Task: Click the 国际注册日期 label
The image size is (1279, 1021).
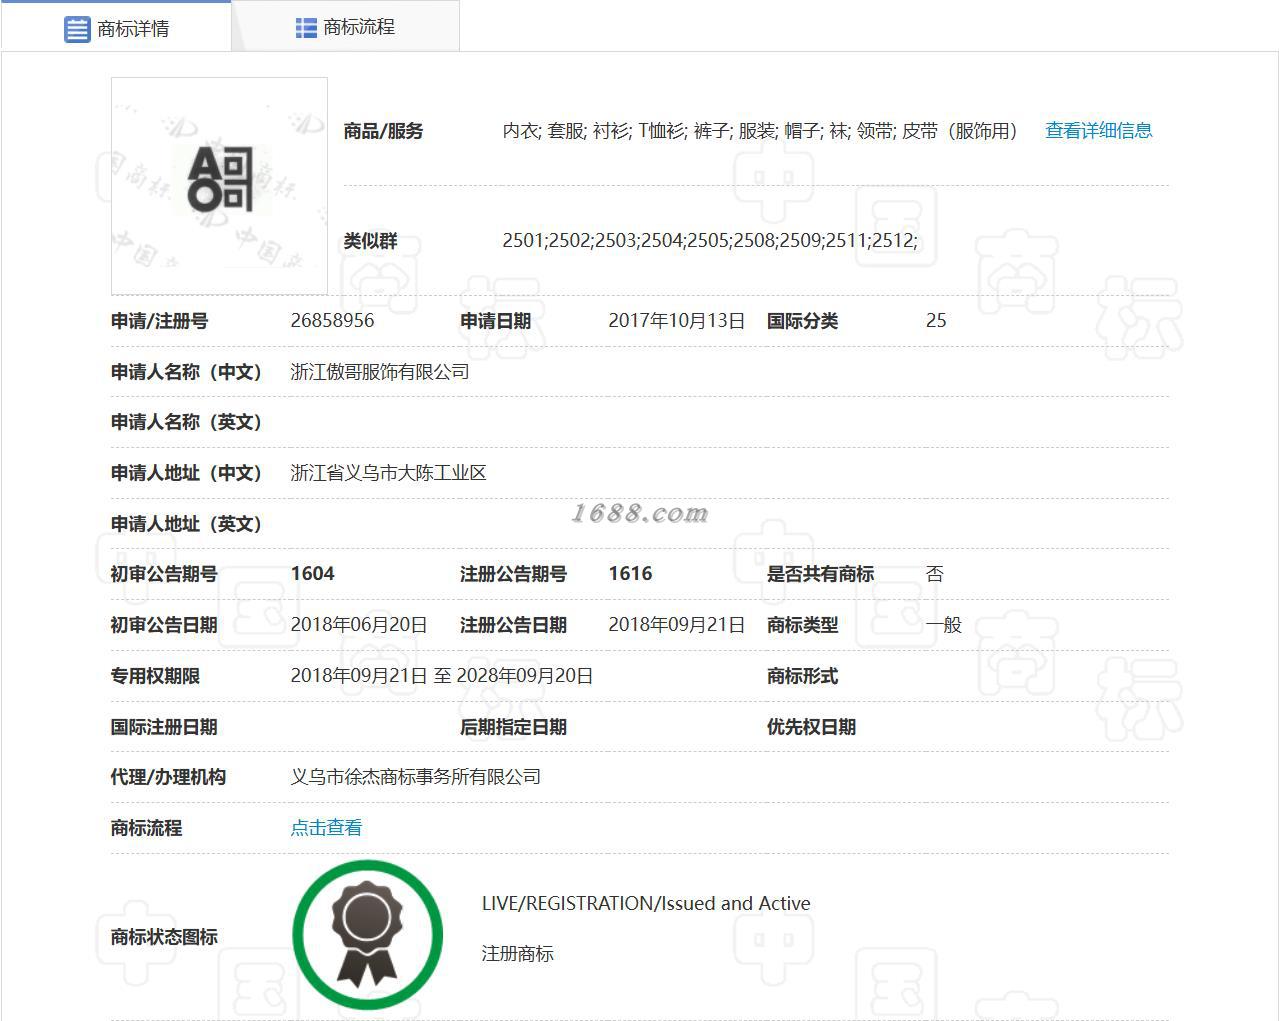Action: tap(164, 727)
